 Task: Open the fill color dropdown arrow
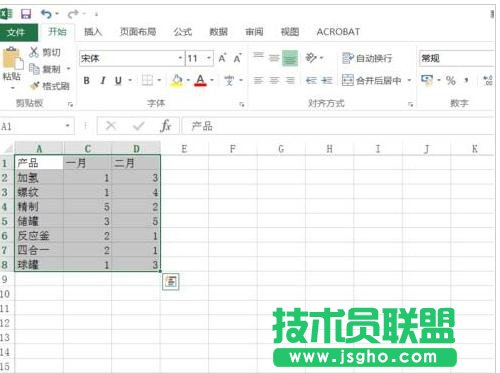pos(188,80)
